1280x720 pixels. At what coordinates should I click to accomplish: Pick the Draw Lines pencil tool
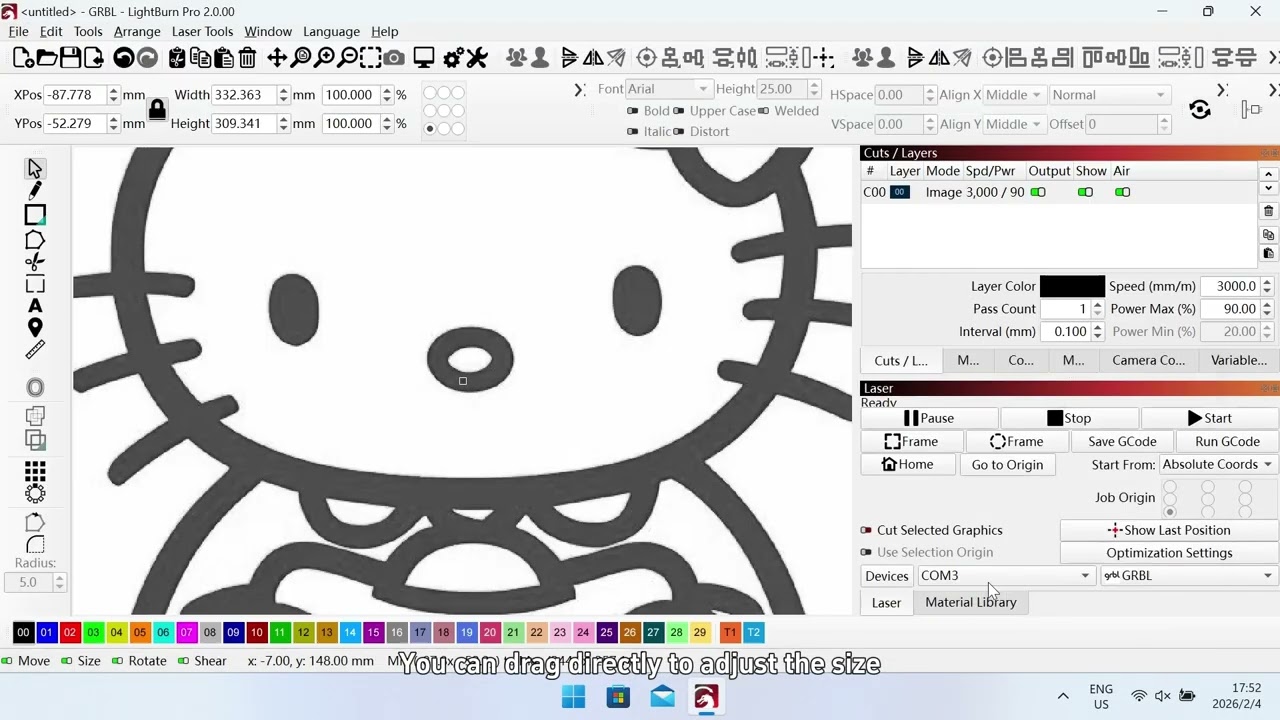[x=35, y=190]
